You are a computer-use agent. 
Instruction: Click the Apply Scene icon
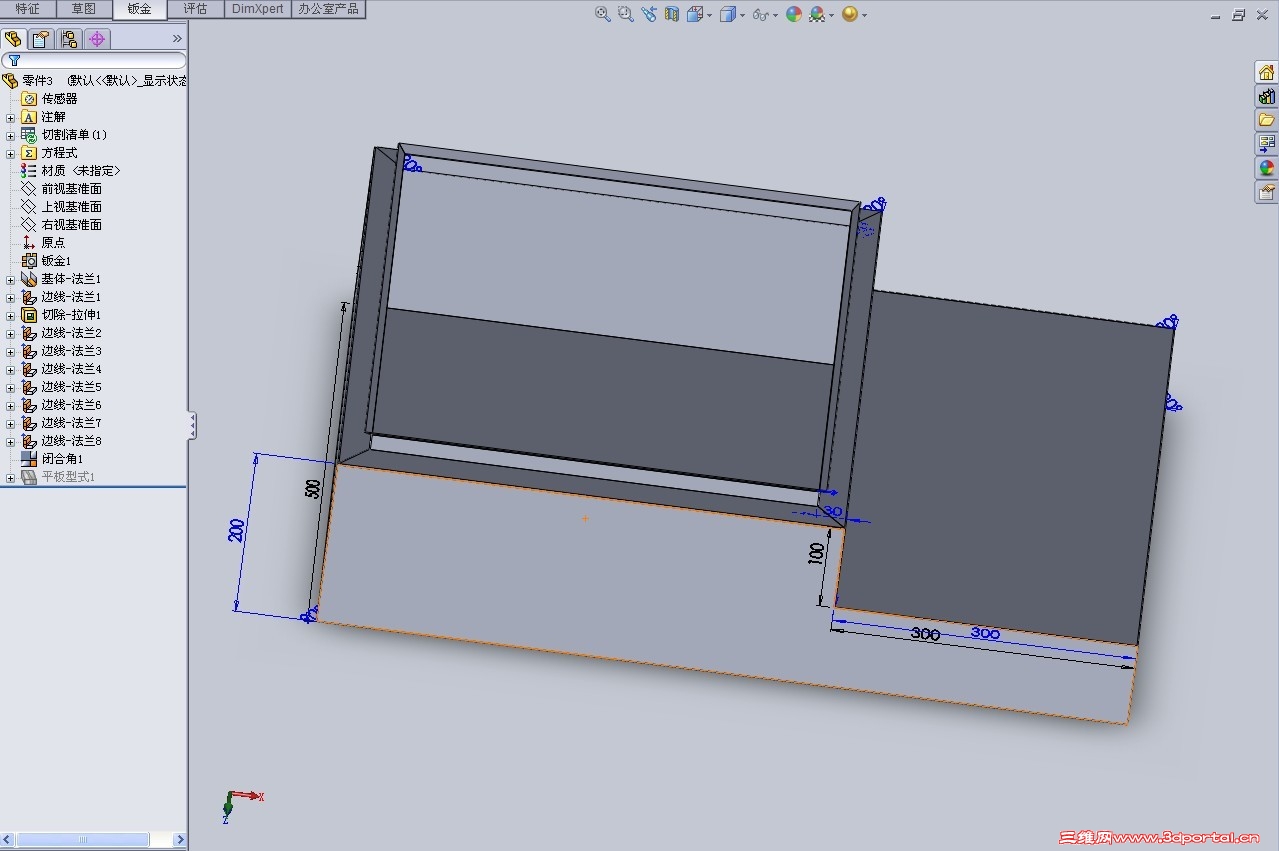click(x=818, y=14)
